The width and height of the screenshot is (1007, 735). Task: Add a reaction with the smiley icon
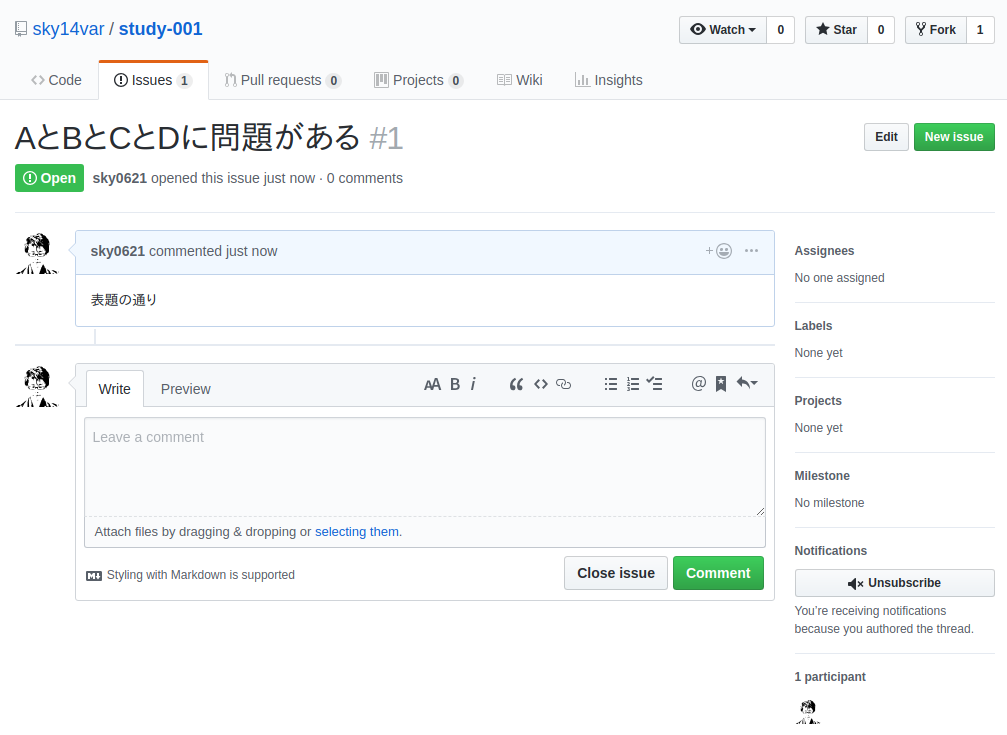719,251
